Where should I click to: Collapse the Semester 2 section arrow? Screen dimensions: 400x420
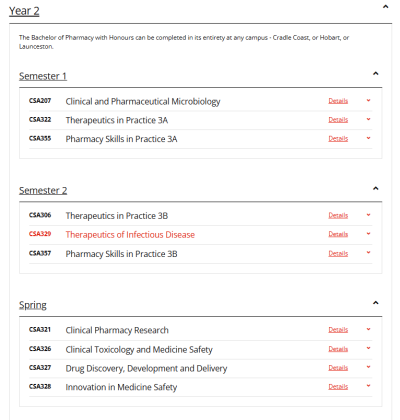[376, 188]
